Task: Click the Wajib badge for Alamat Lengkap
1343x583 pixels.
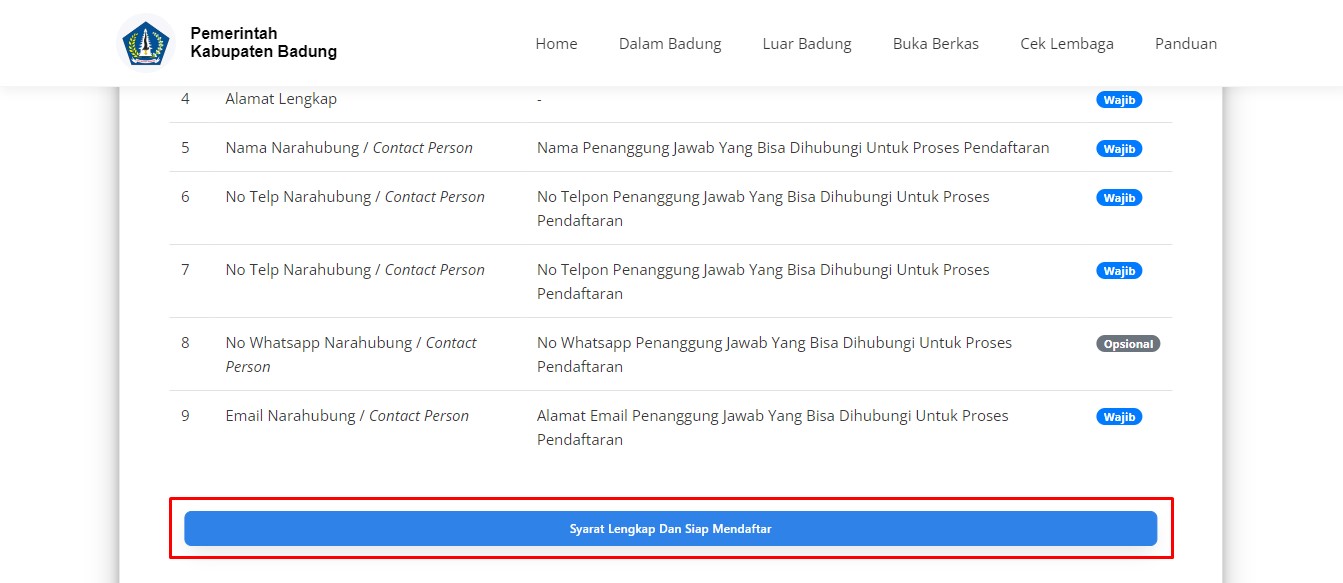Action: pyautogui.click(x=1118, y=100)
